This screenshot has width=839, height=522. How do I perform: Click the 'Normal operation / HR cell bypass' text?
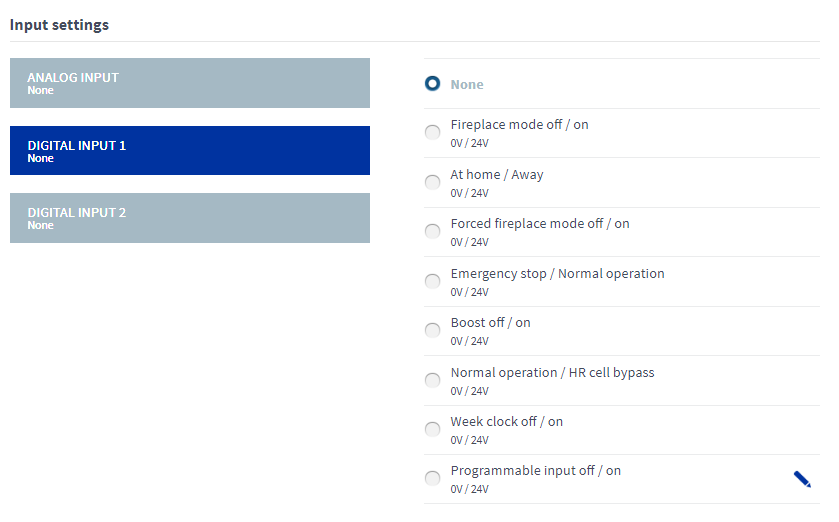[x=552, y=372]
